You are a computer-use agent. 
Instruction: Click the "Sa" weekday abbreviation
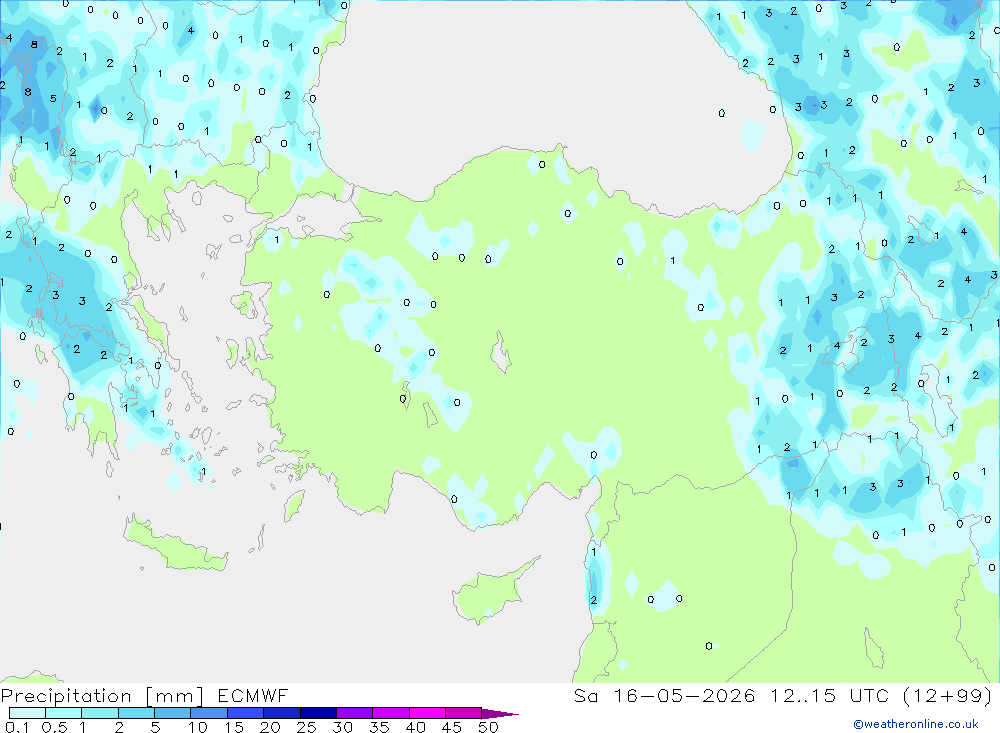pos(585,695)
